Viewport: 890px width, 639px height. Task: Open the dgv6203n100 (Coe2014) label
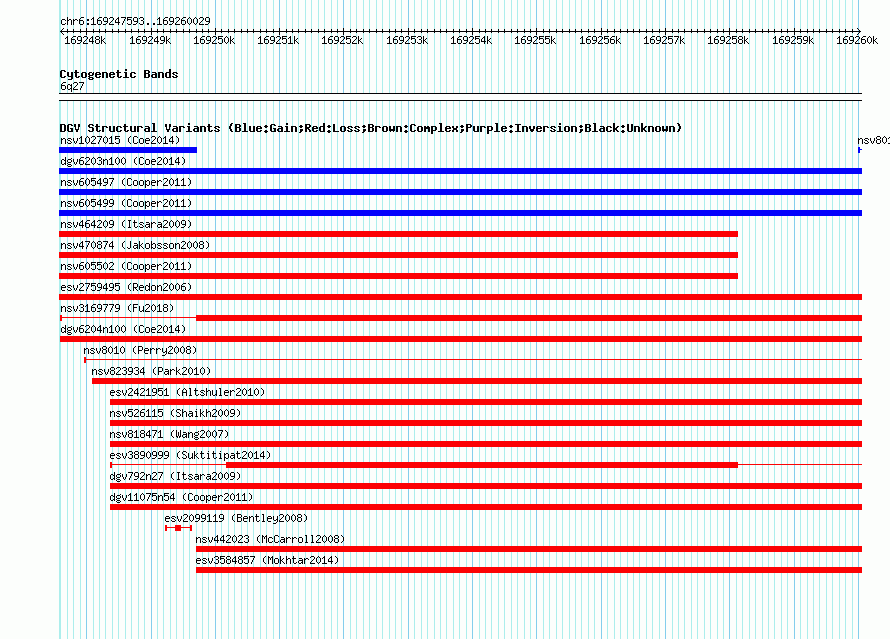coord(123,161)
